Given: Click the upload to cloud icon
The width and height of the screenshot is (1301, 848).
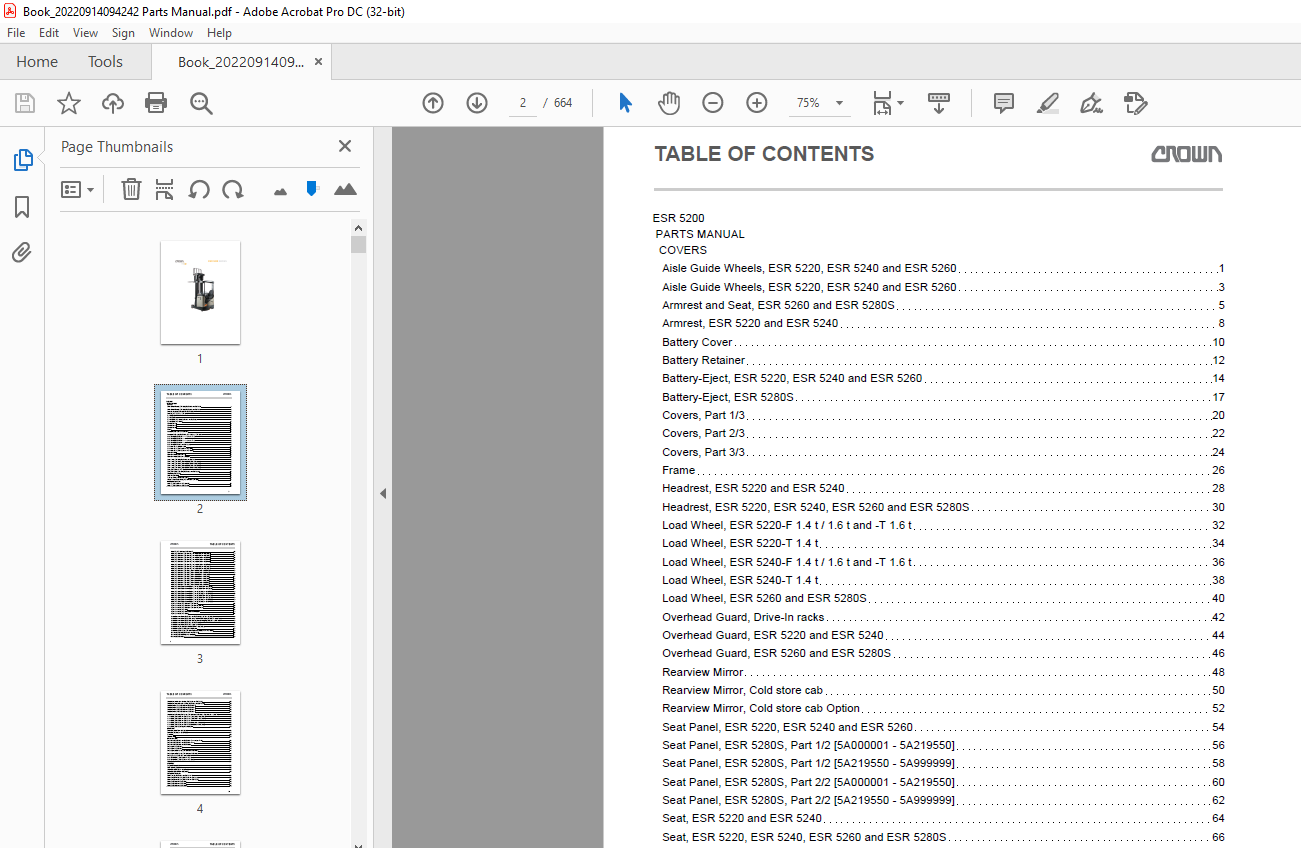Looking at the screenshot, I should point(113,103).
